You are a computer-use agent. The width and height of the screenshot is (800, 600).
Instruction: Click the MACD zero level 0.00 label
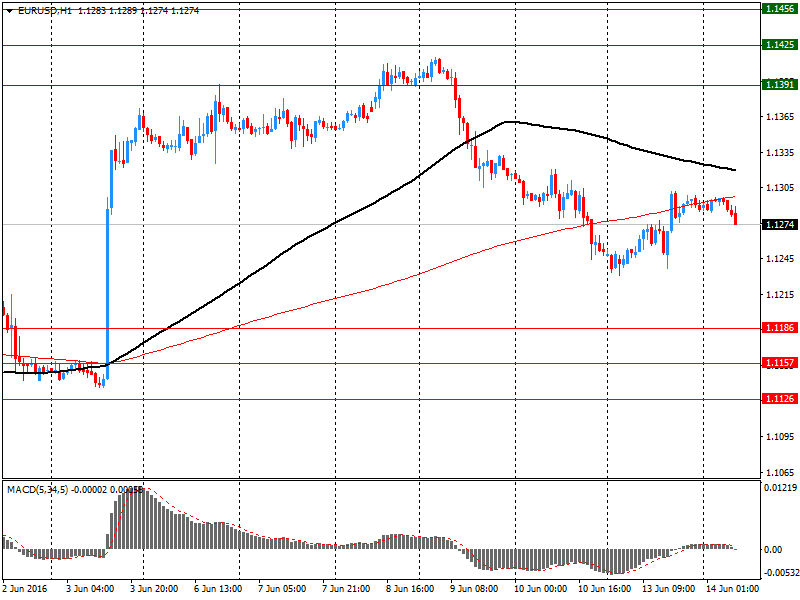click(x=773, y=549)
